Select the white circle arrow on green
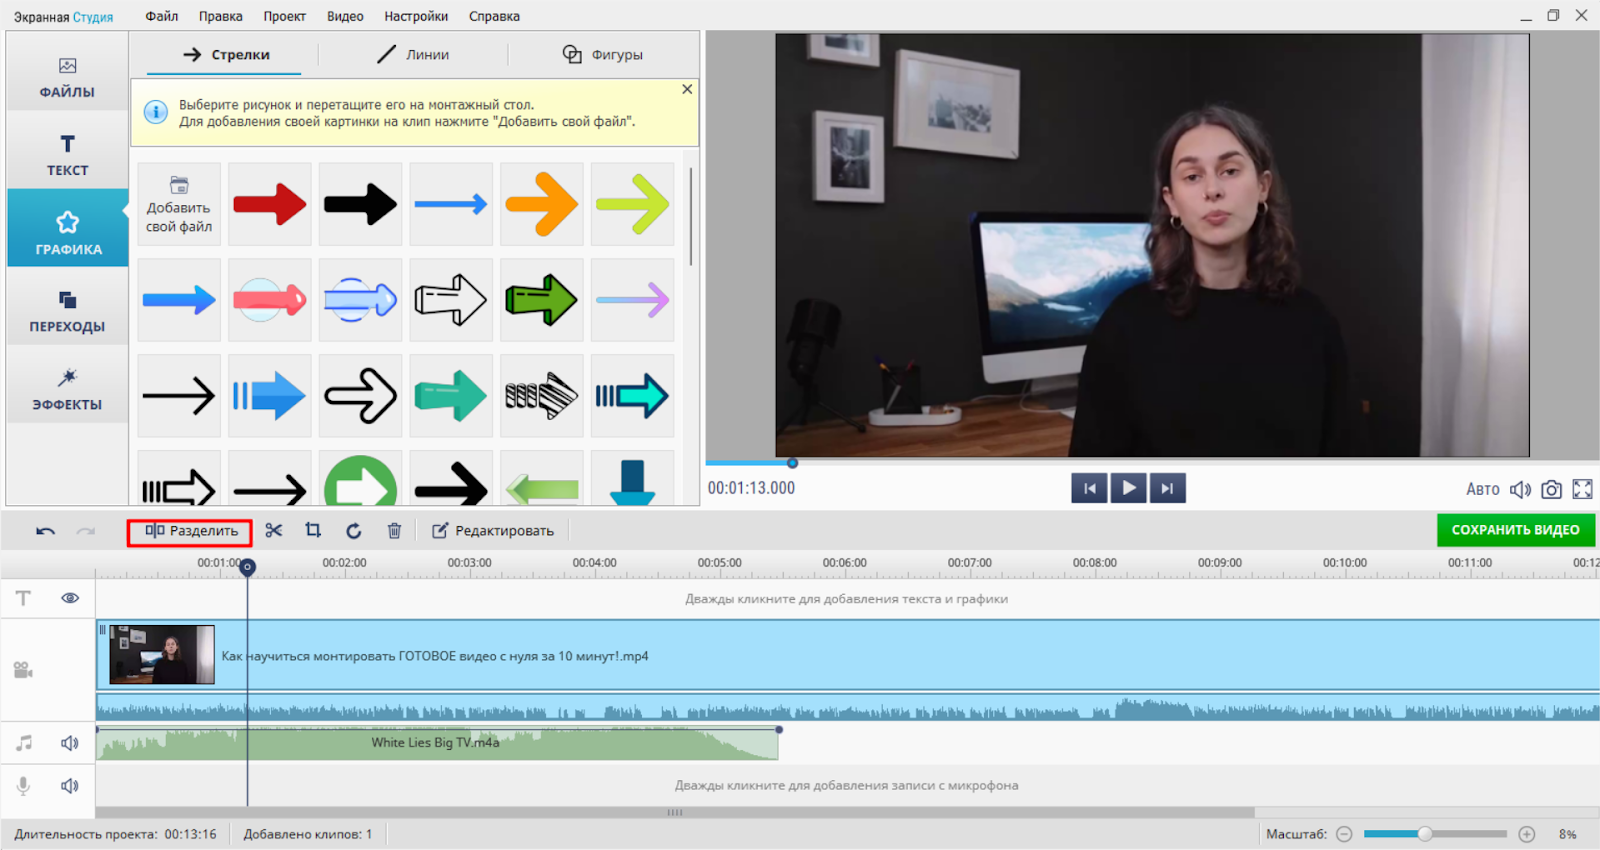Image resolution: width=1600 pixels, height=850 pixels. (360, 479)
